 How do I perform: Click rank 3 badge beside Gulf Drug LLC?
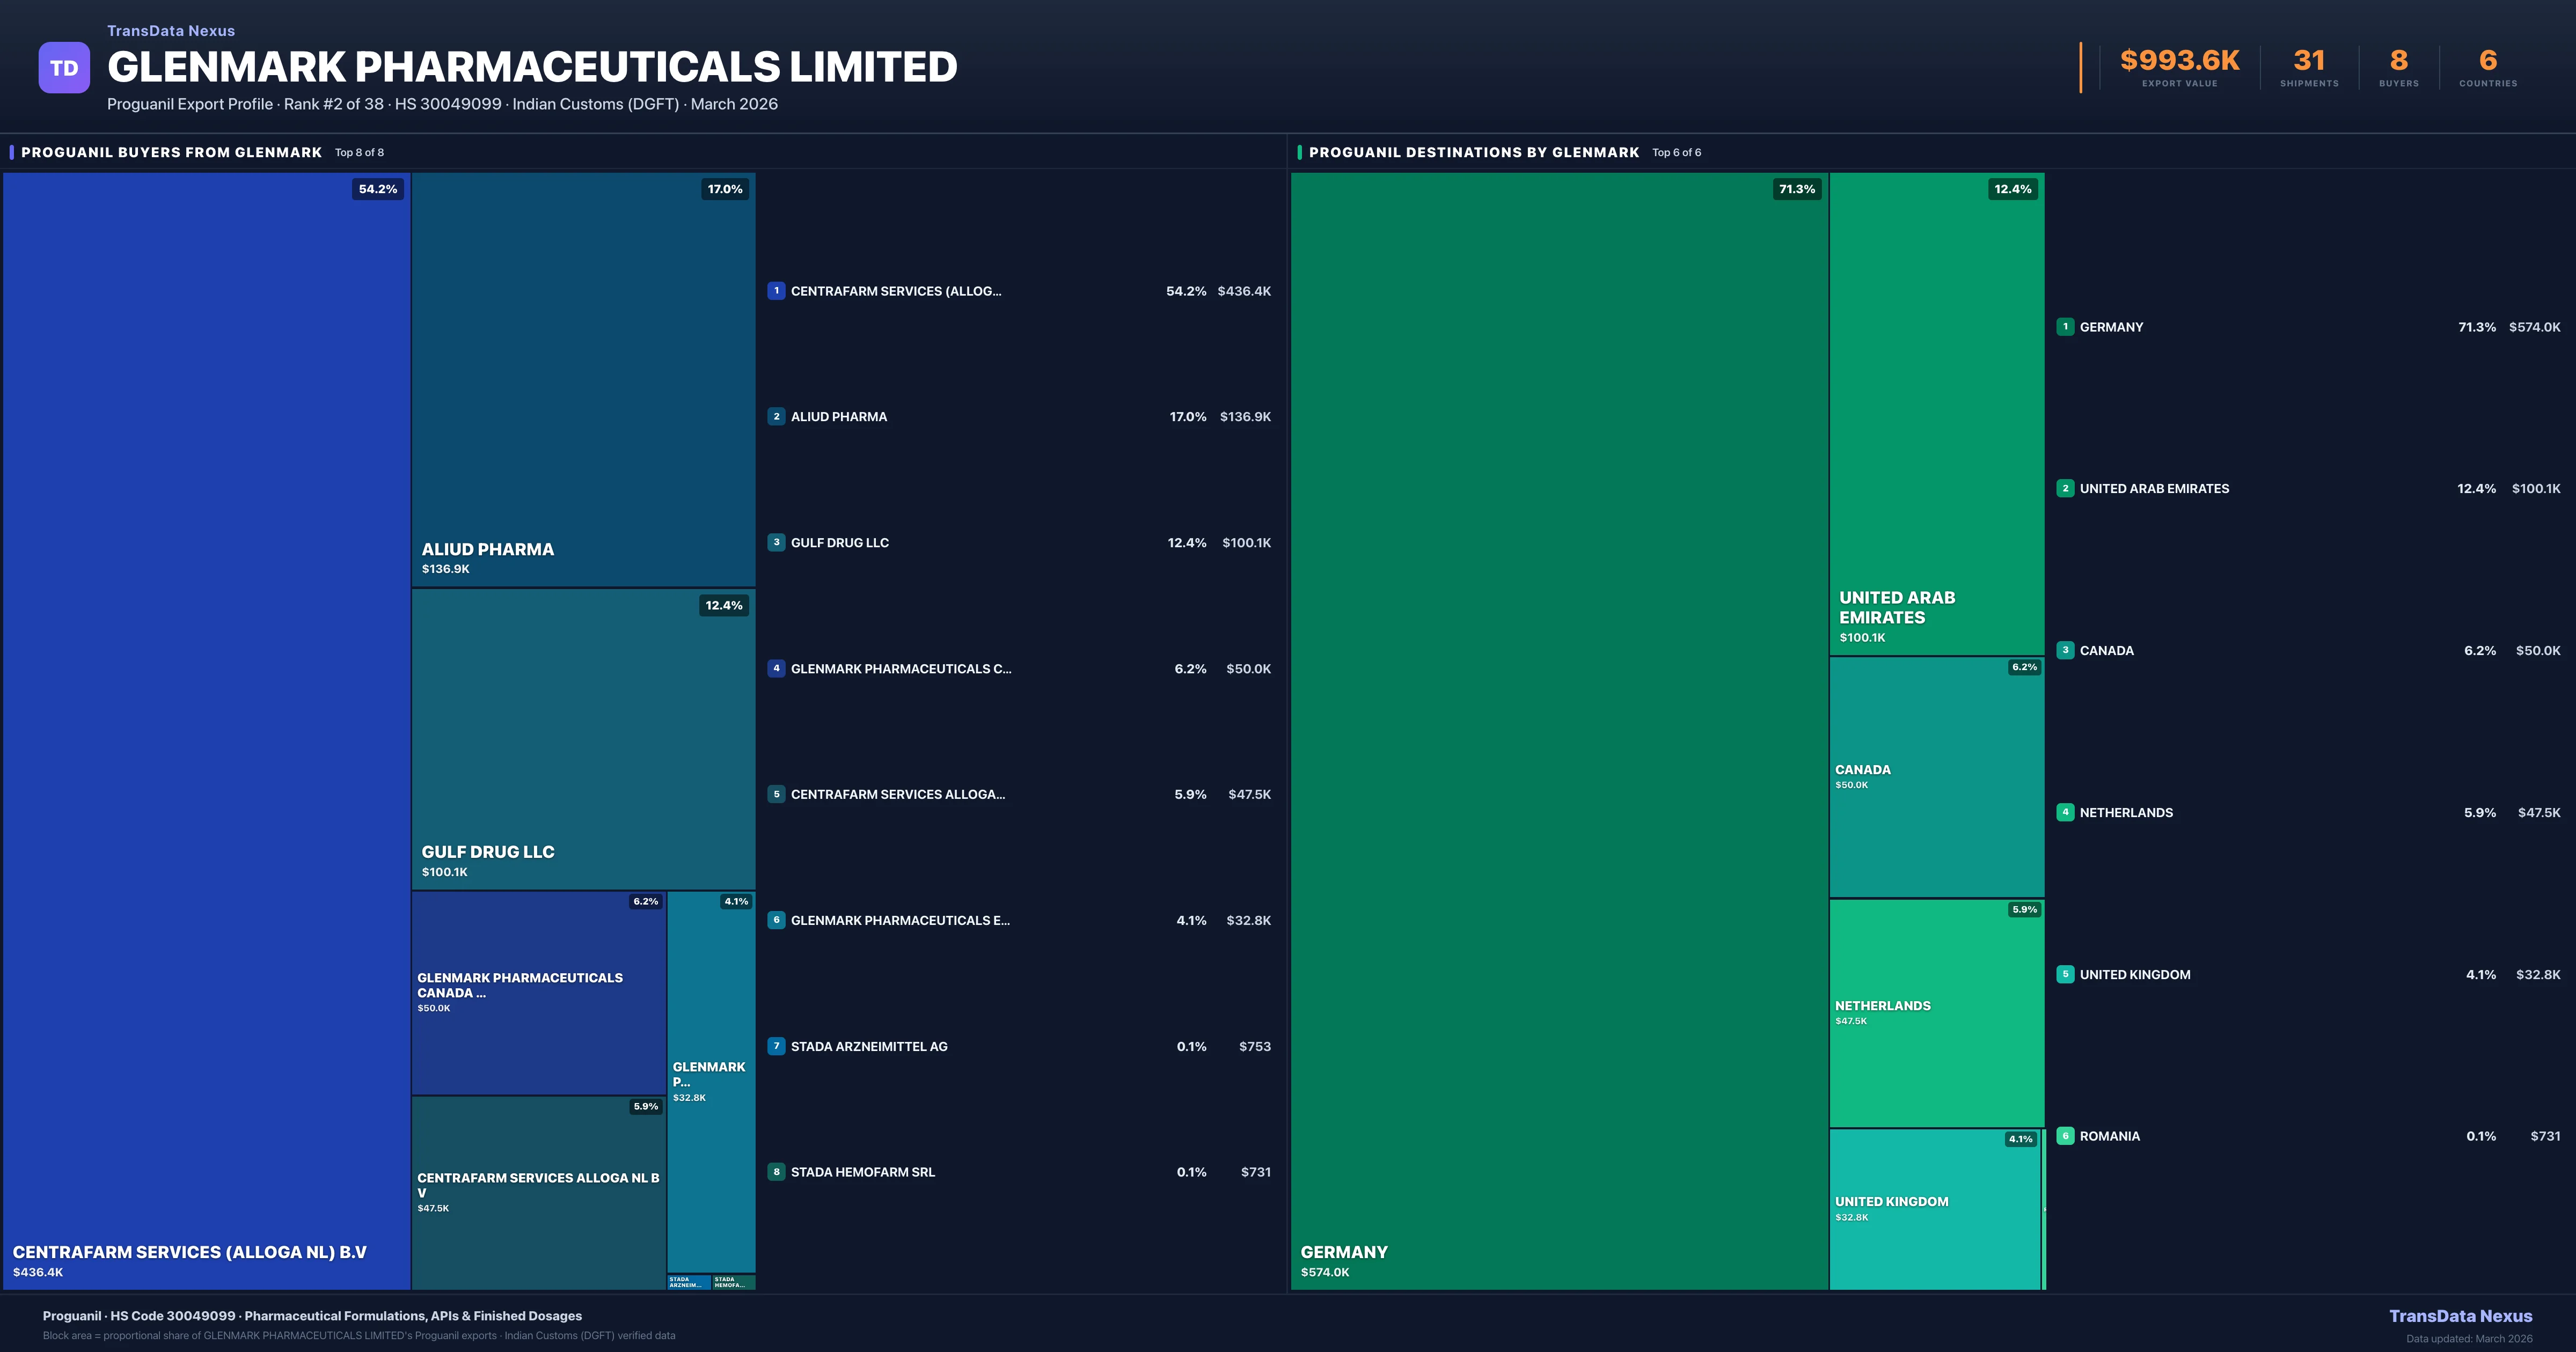coord(776,543)
